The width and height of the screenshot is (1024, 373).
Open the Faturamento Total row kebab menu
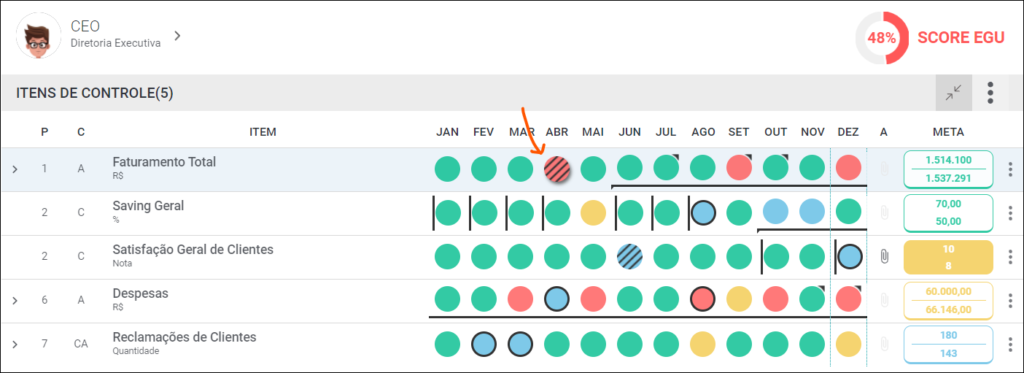[1010, 169]
